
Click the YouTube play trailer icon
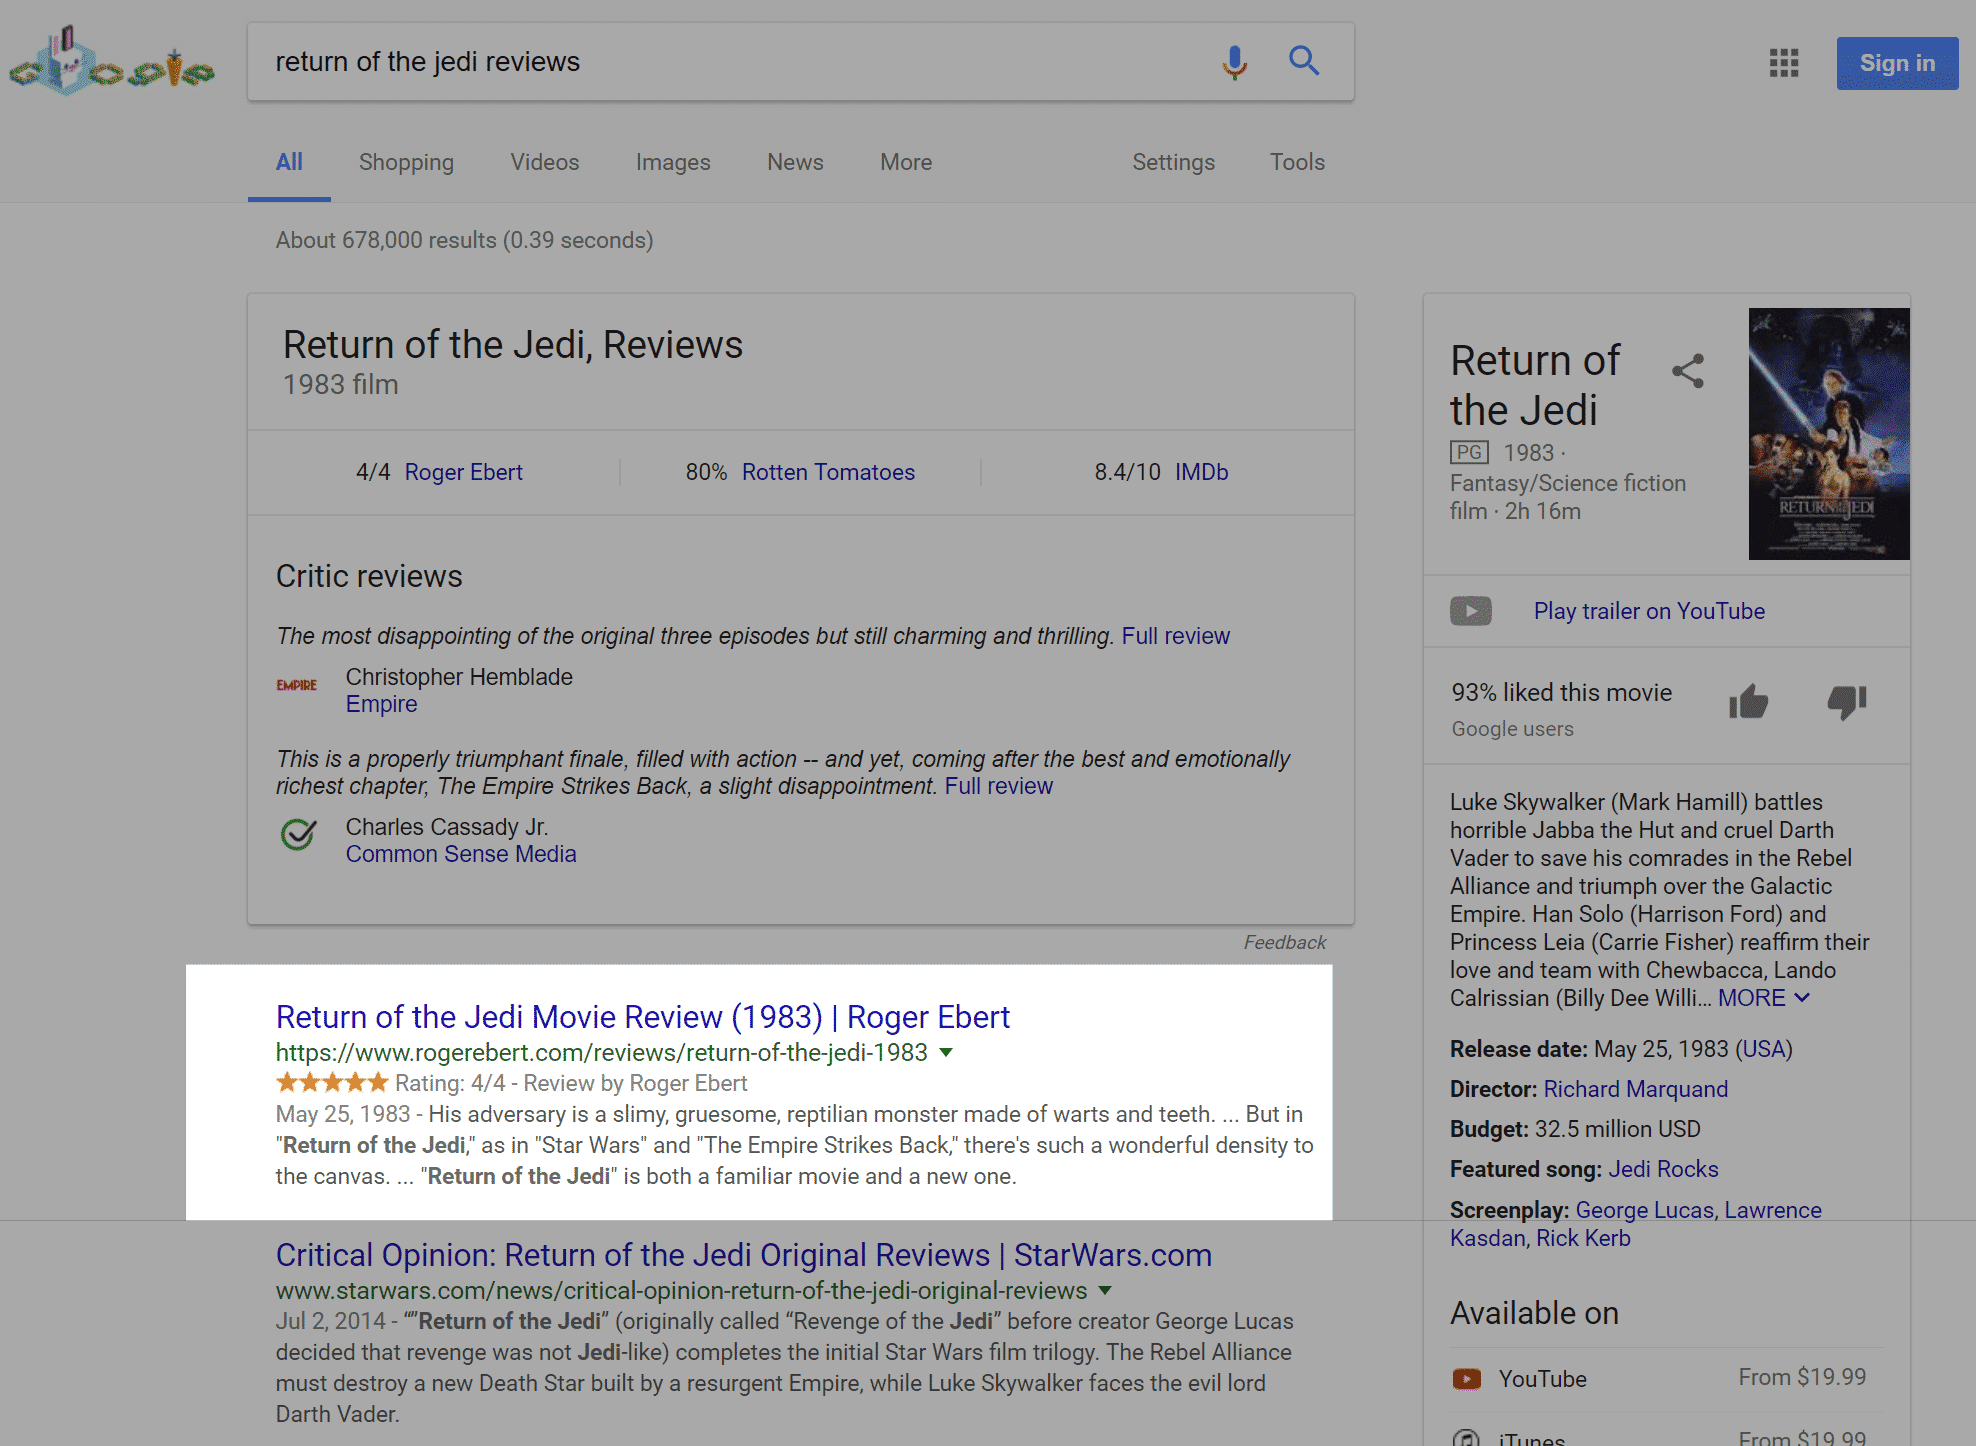pyautogui.click(x=1471, y=611)
